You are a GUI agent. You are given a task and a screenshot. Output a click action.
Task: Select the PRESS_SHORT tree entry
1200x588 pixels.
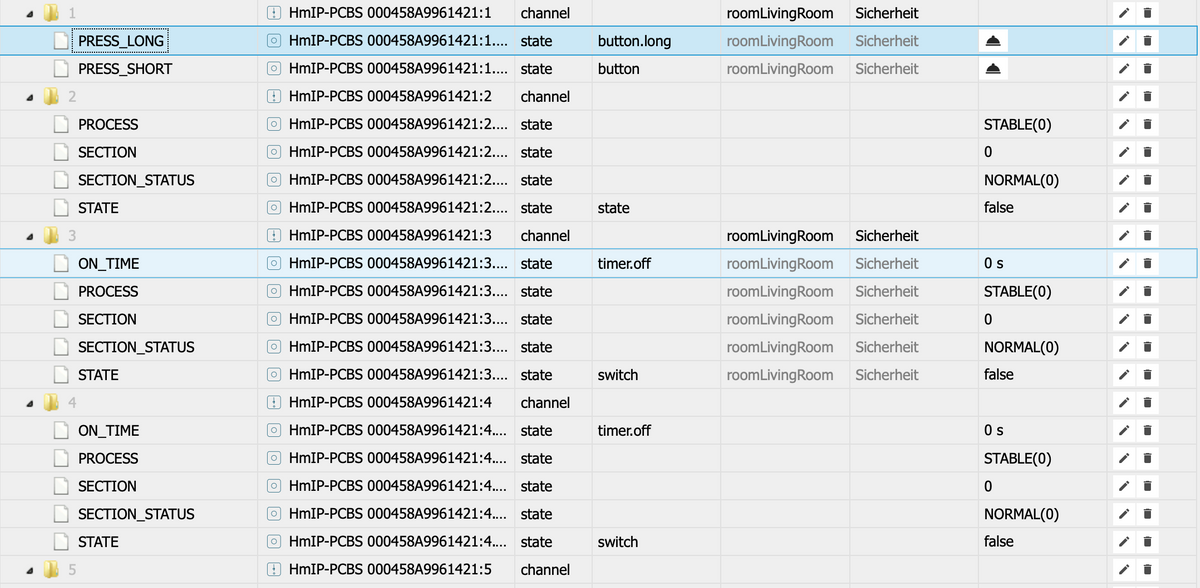pyautogui.click(x=125, y=69)
